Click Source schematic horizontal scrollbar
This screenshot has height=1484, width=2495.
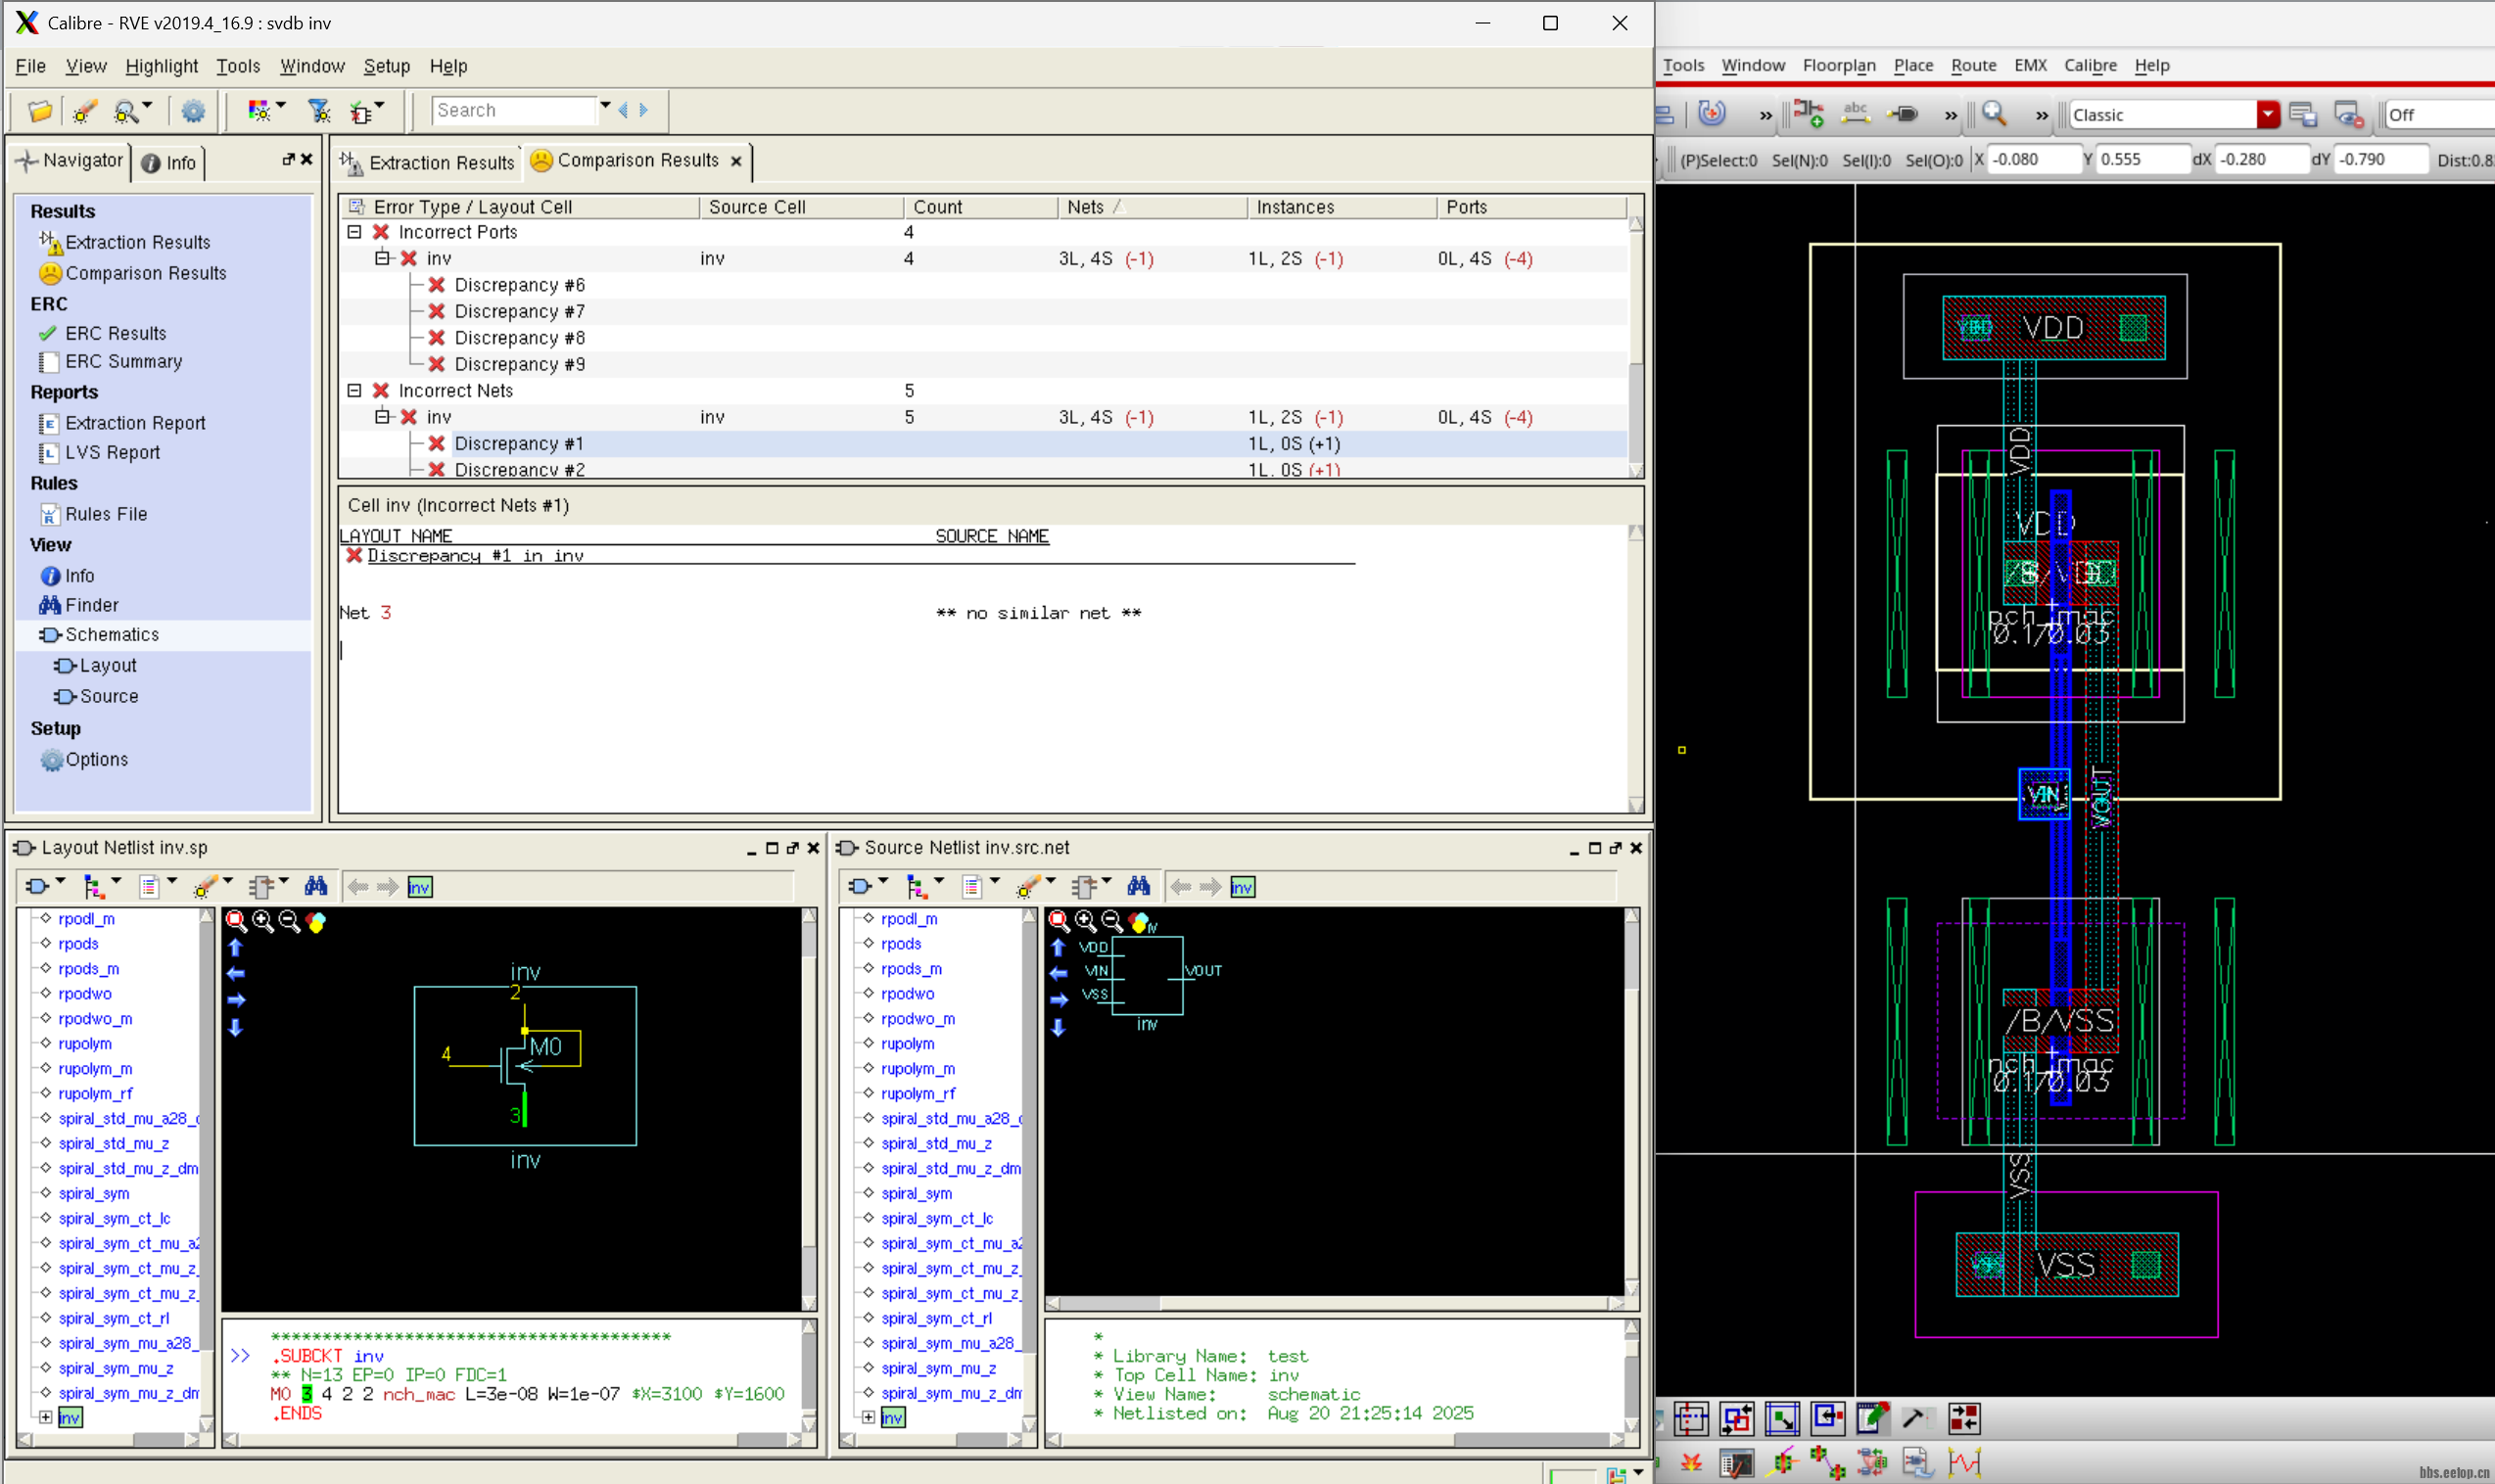(1335, 1303)
